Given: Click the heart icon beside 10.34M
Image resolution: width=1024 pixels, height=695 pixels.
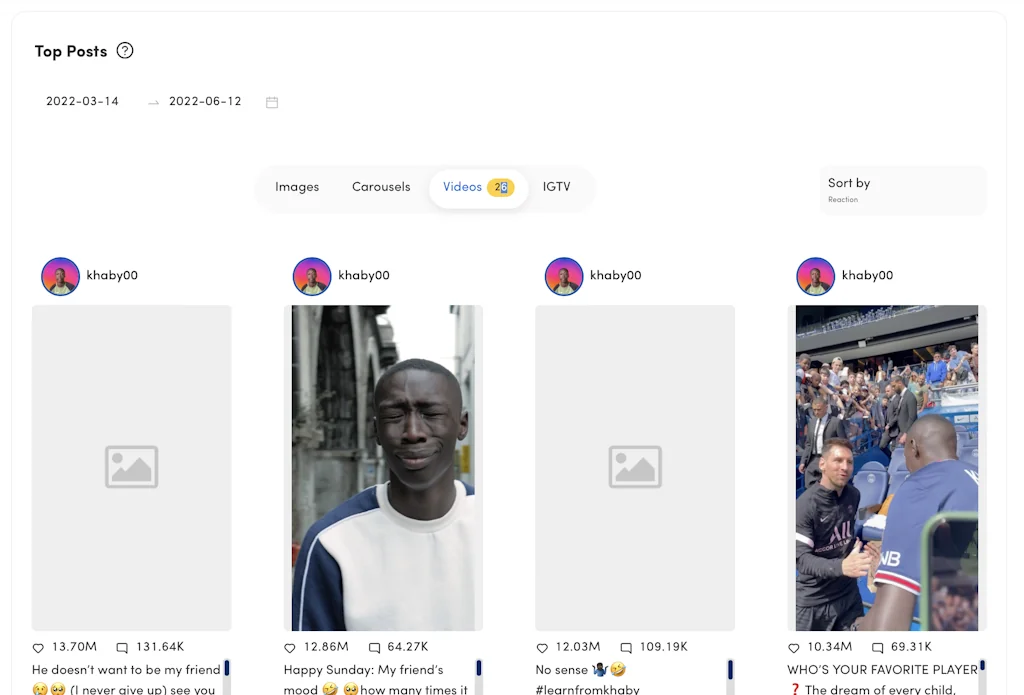Looking at the screenshot, I should tap(793, 648).
